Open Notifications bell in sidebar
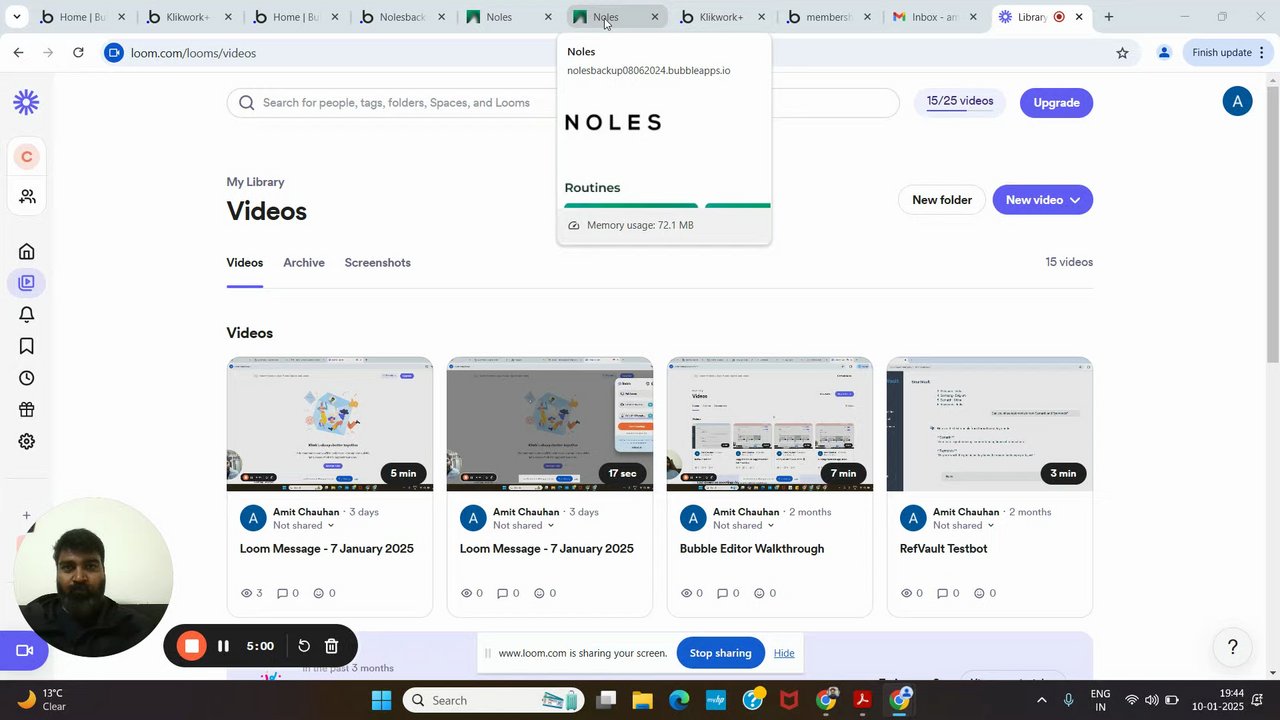 coord(27,315)
